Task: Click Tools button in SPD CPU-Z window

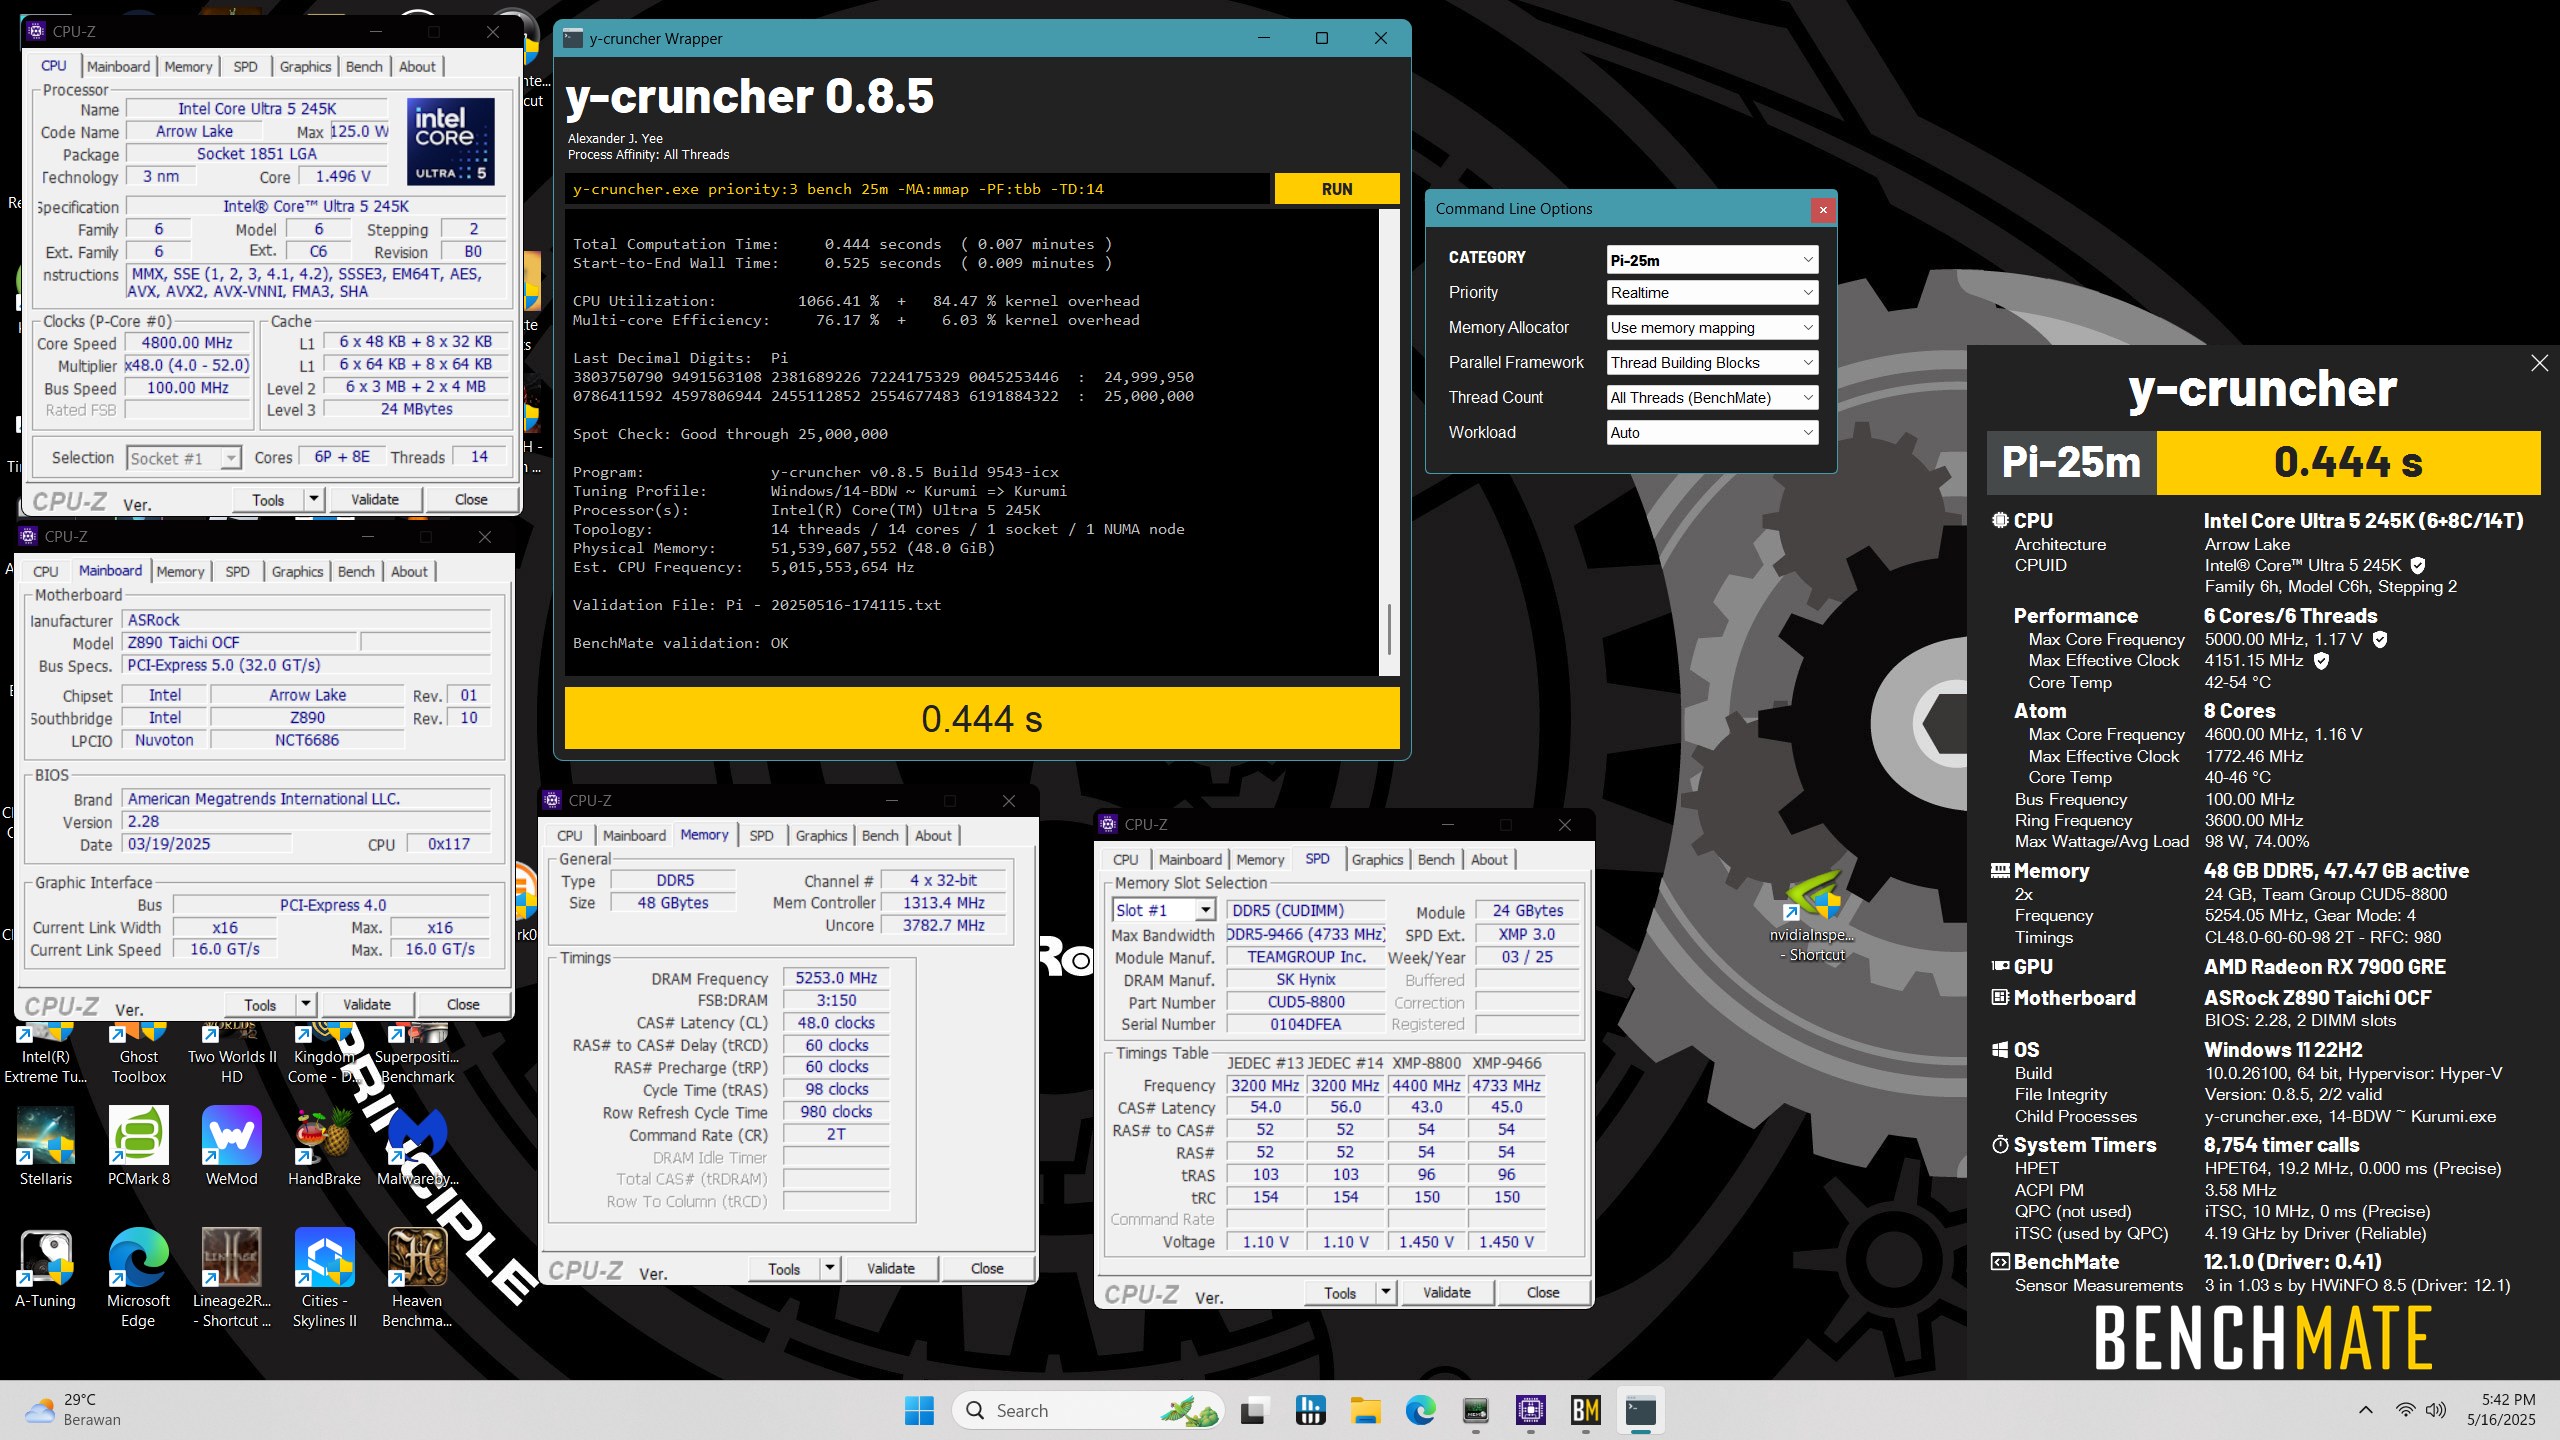Action: tap(1340, 1292)
